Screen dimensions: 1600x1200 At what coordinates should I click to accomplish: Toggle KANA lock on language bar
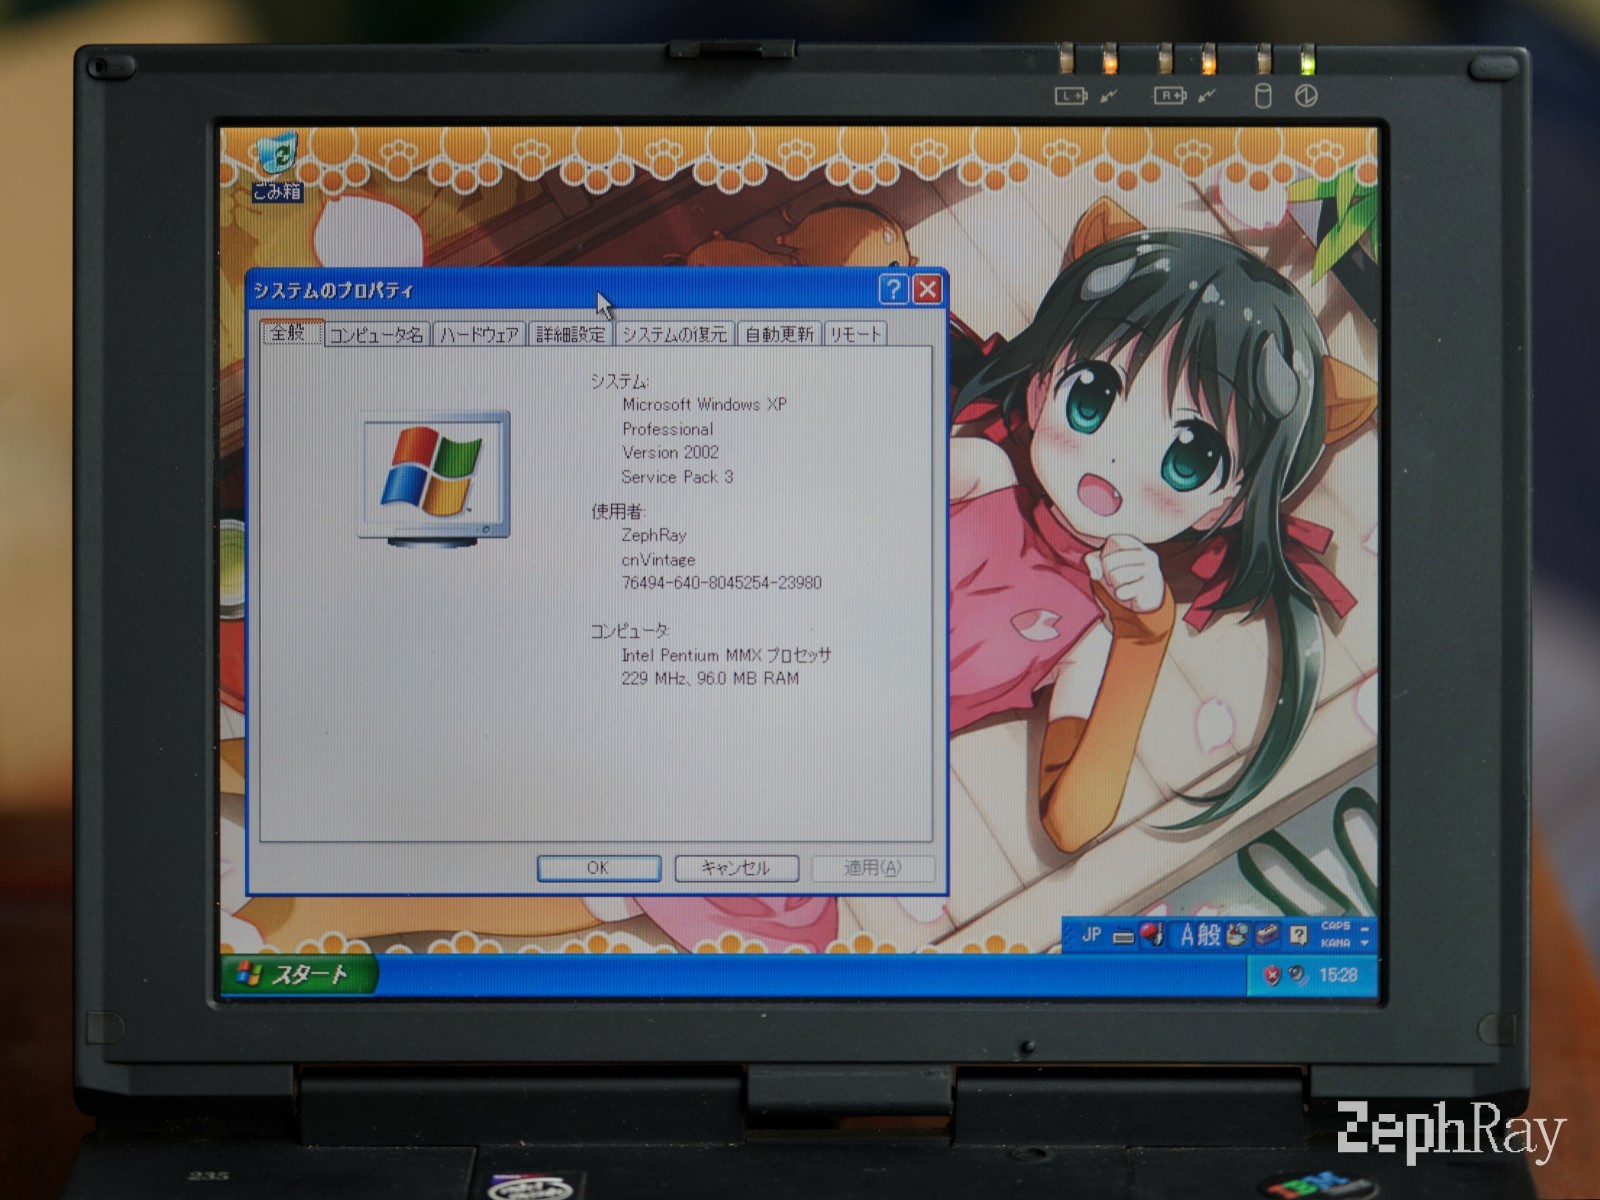1336,943
